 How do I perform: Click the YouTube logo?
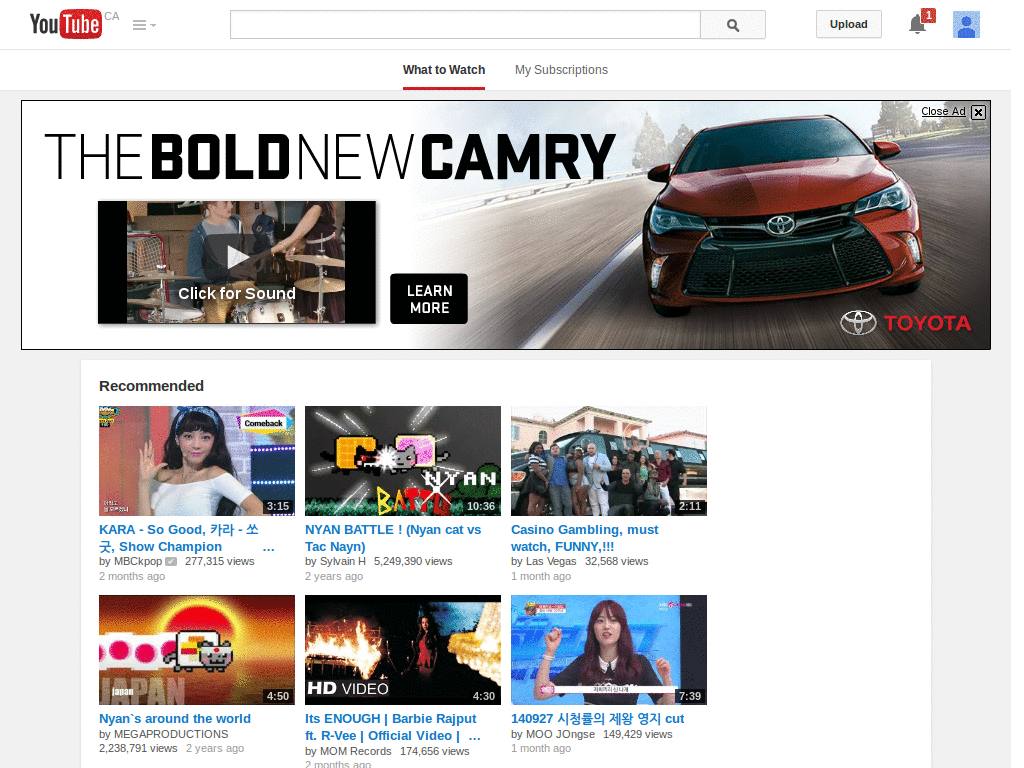(x=65, y=24)
